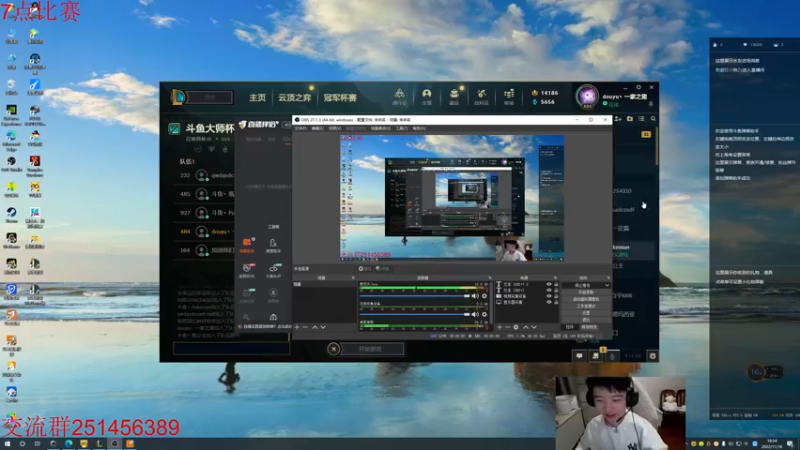Click the greyed 开始游戏 (Start Game) button

point(370,349)
